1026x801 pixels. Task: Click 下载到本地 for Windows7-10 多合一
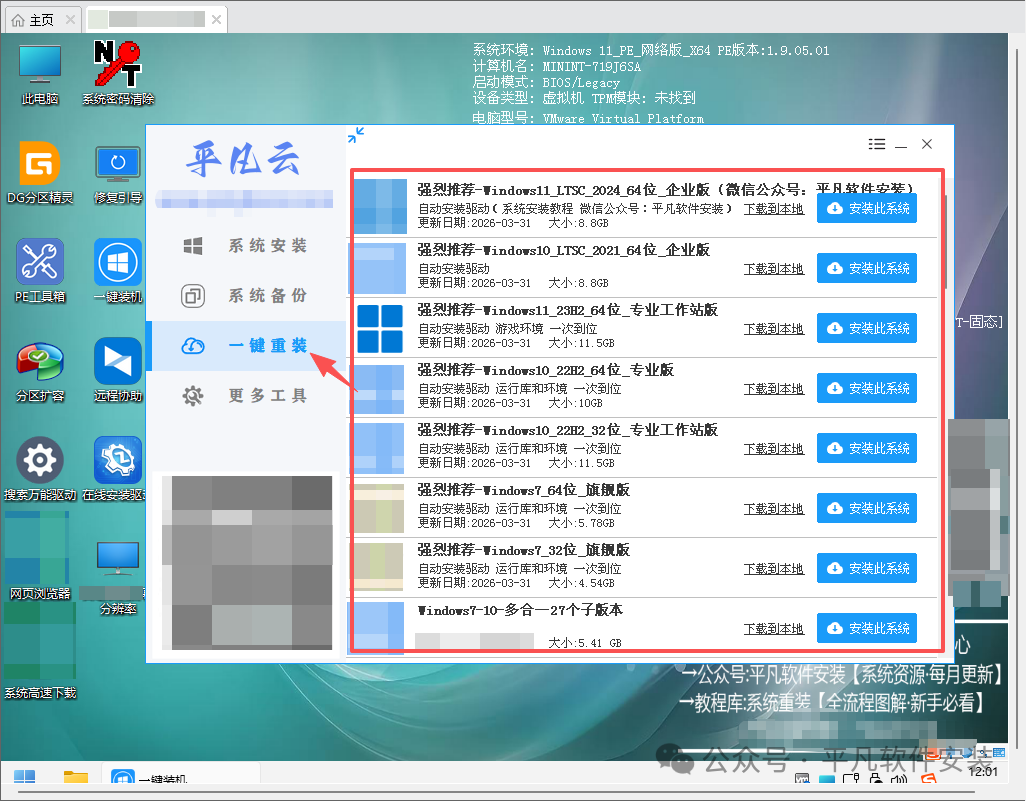pos(773,629)
